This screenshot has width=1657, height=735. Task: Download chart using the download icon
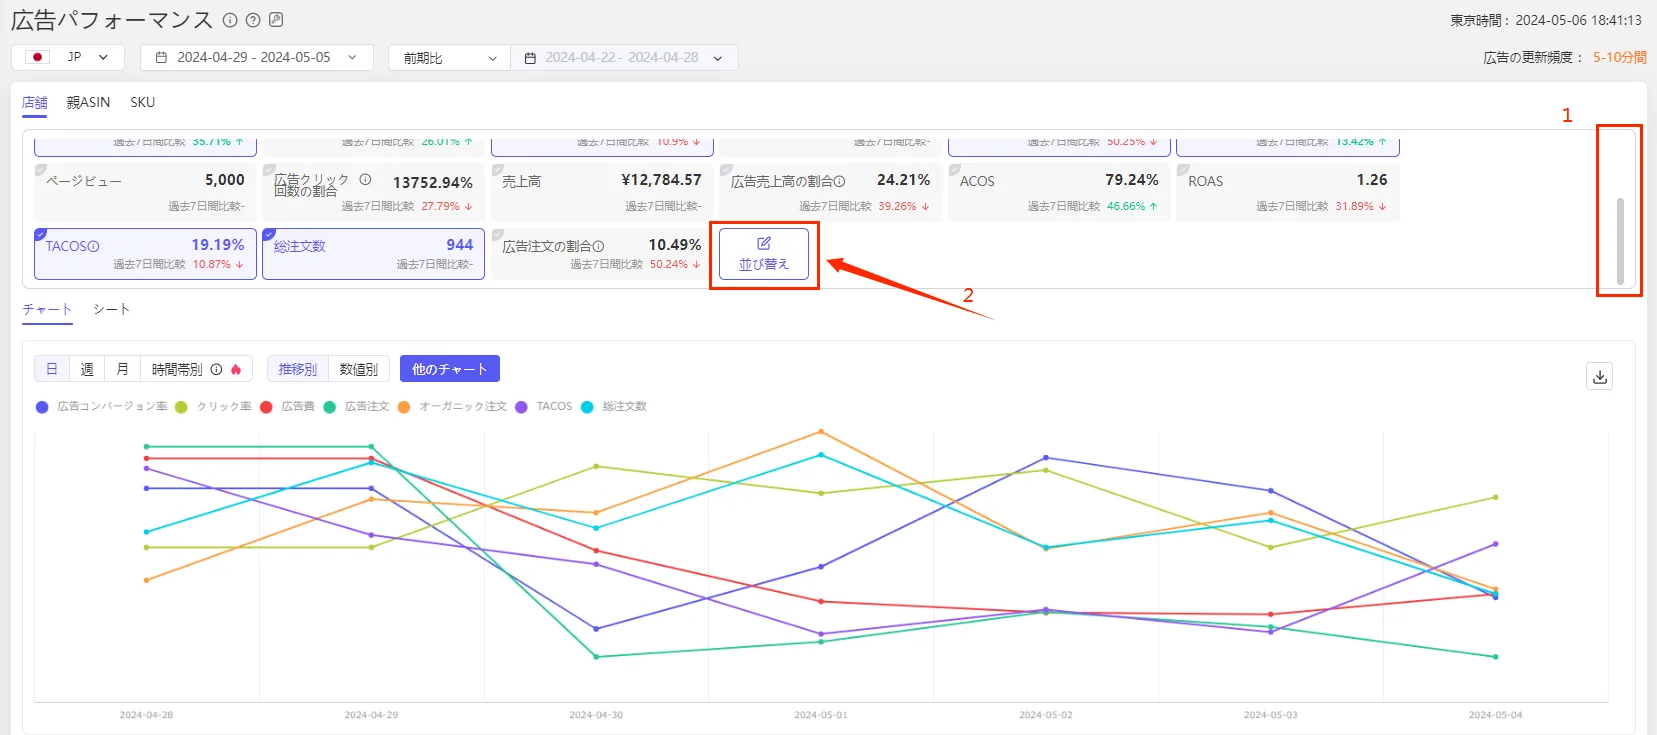pyautogui.click(x=1600, y=377)
